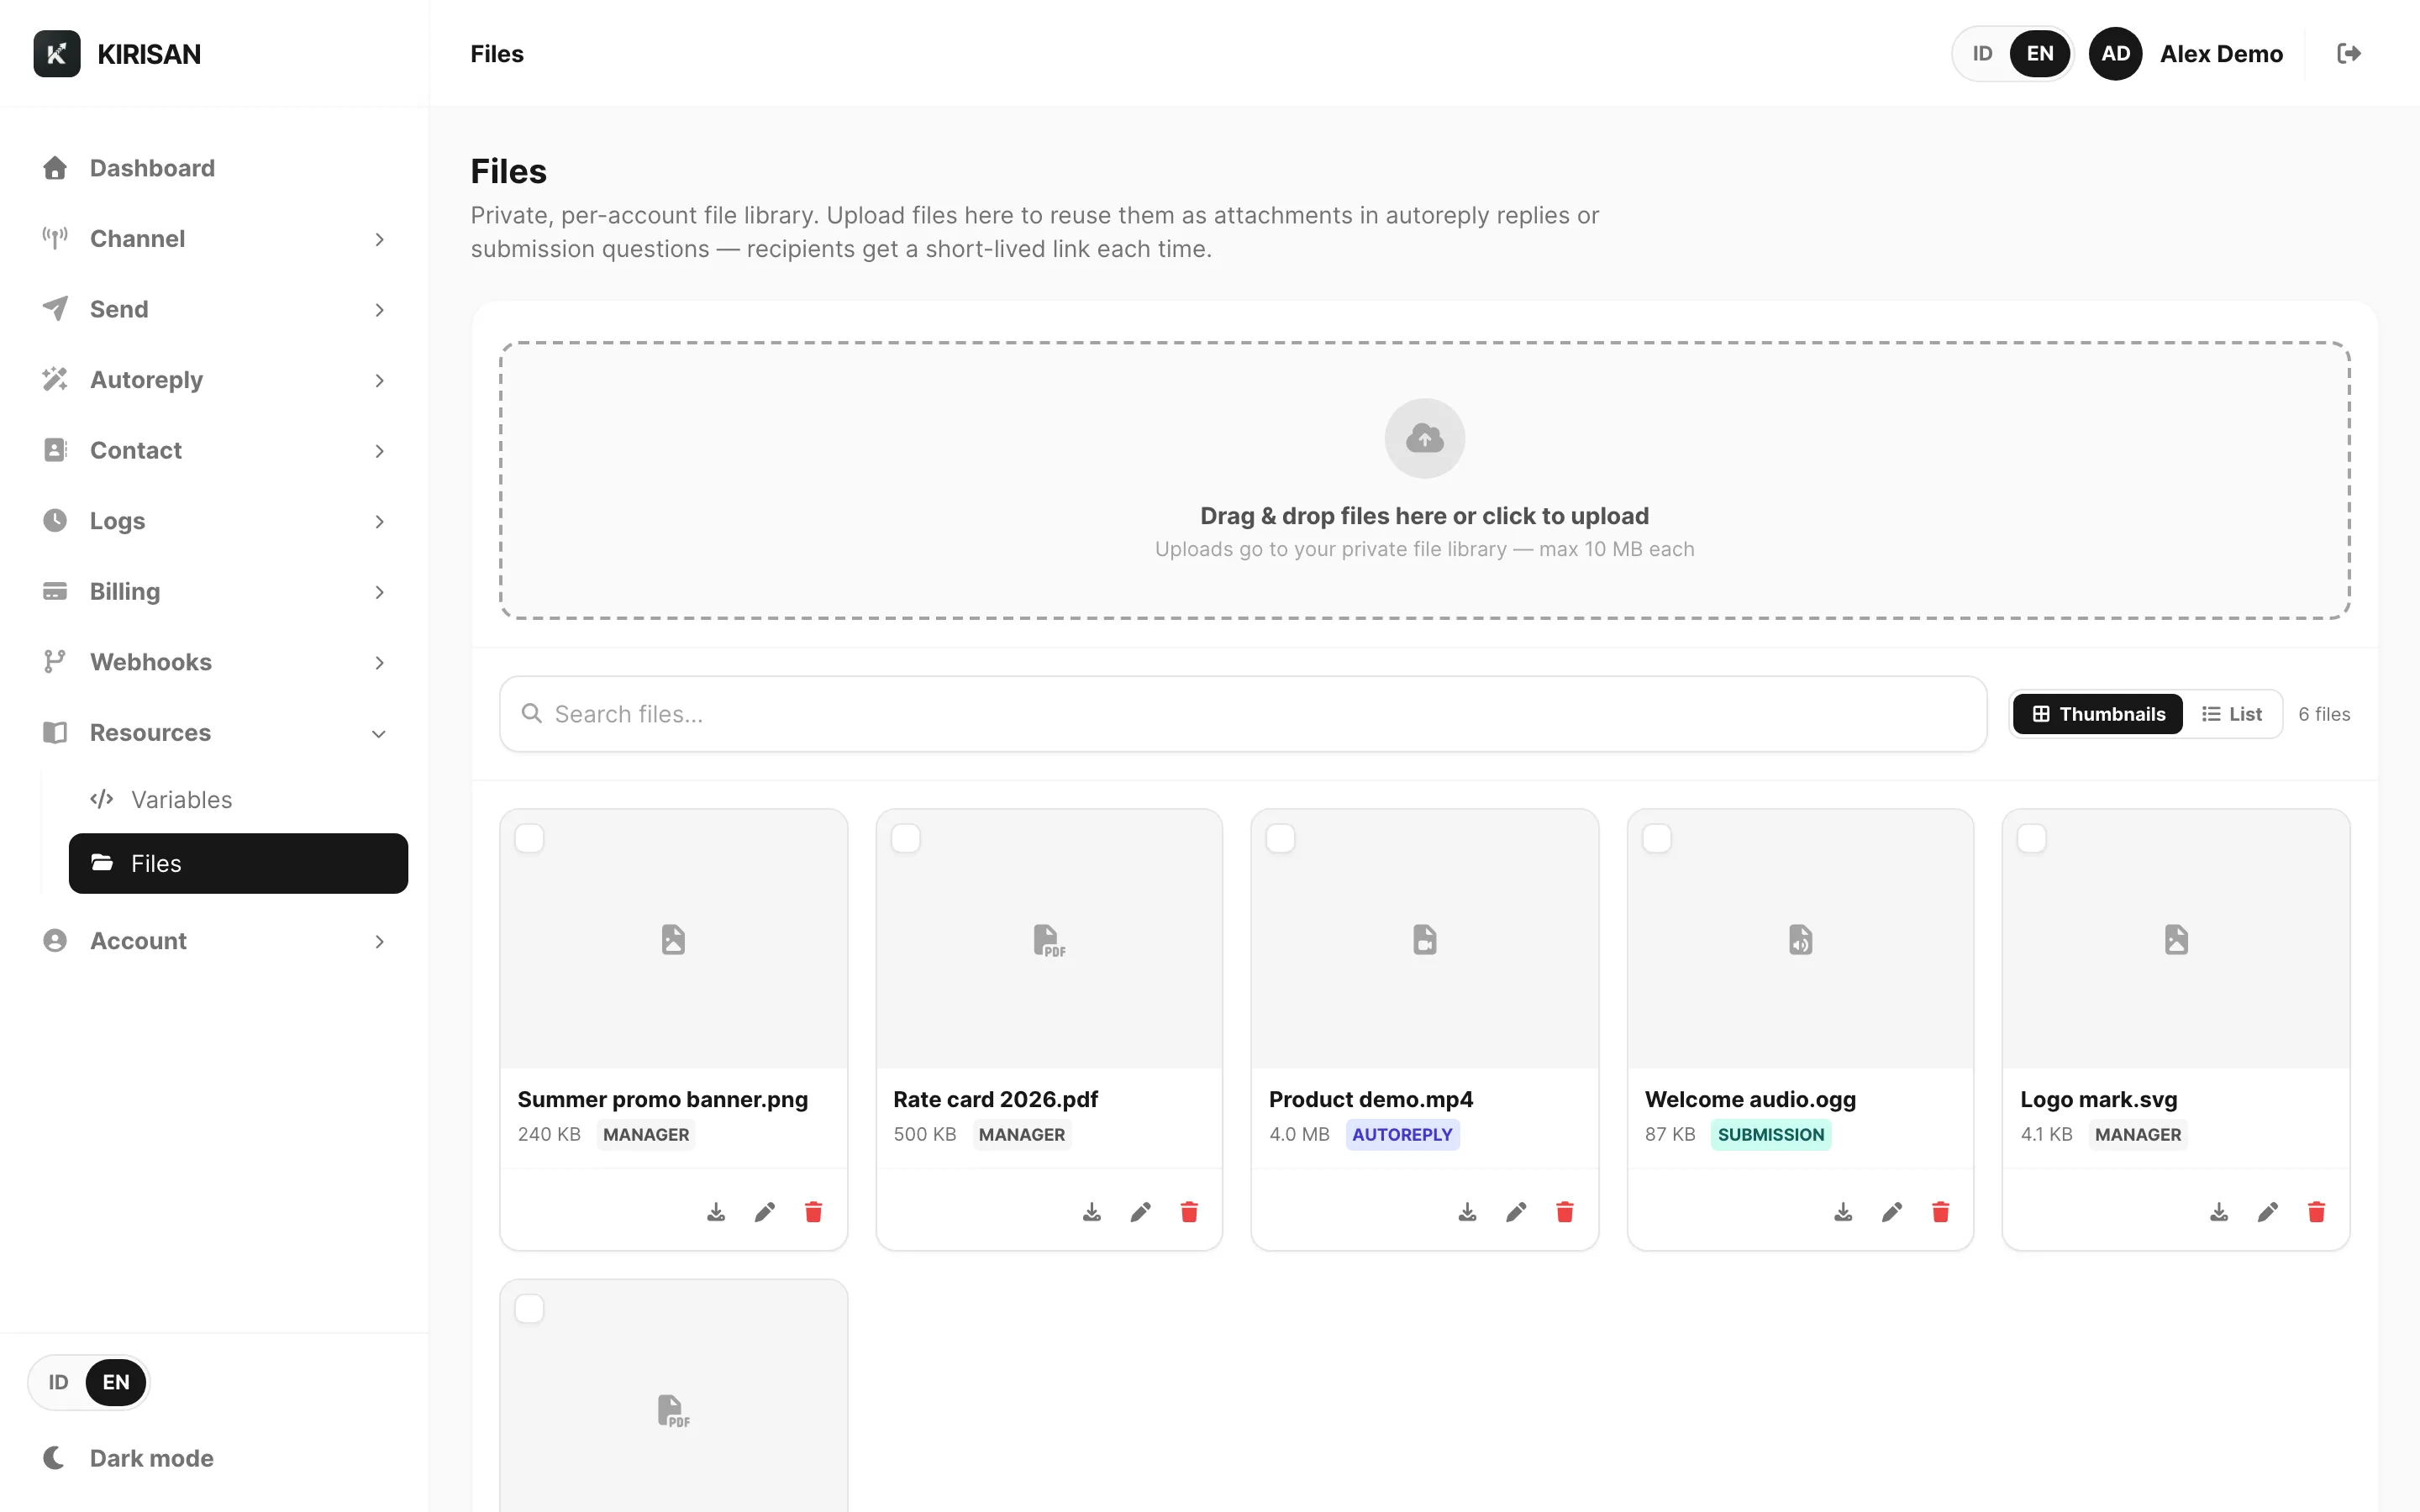Viewport: 2420px width, 1512px height.
Task: Expand the Send menu chevron
Action: pyautogui.click(x=379, y=310)
